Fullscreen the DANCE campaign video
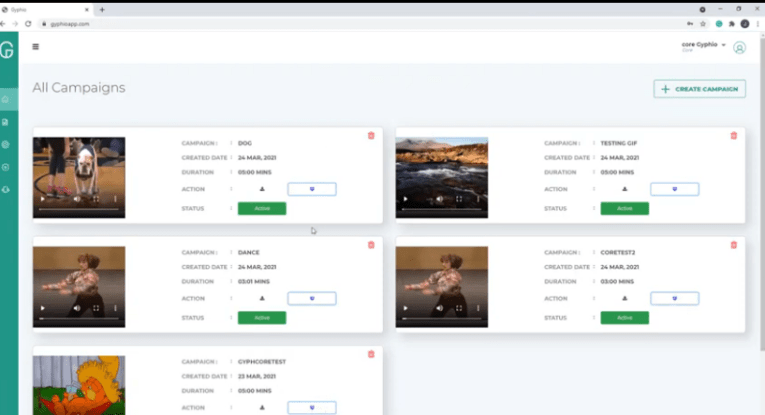This screenshot has width=765, height=415. tap(96, 308)
